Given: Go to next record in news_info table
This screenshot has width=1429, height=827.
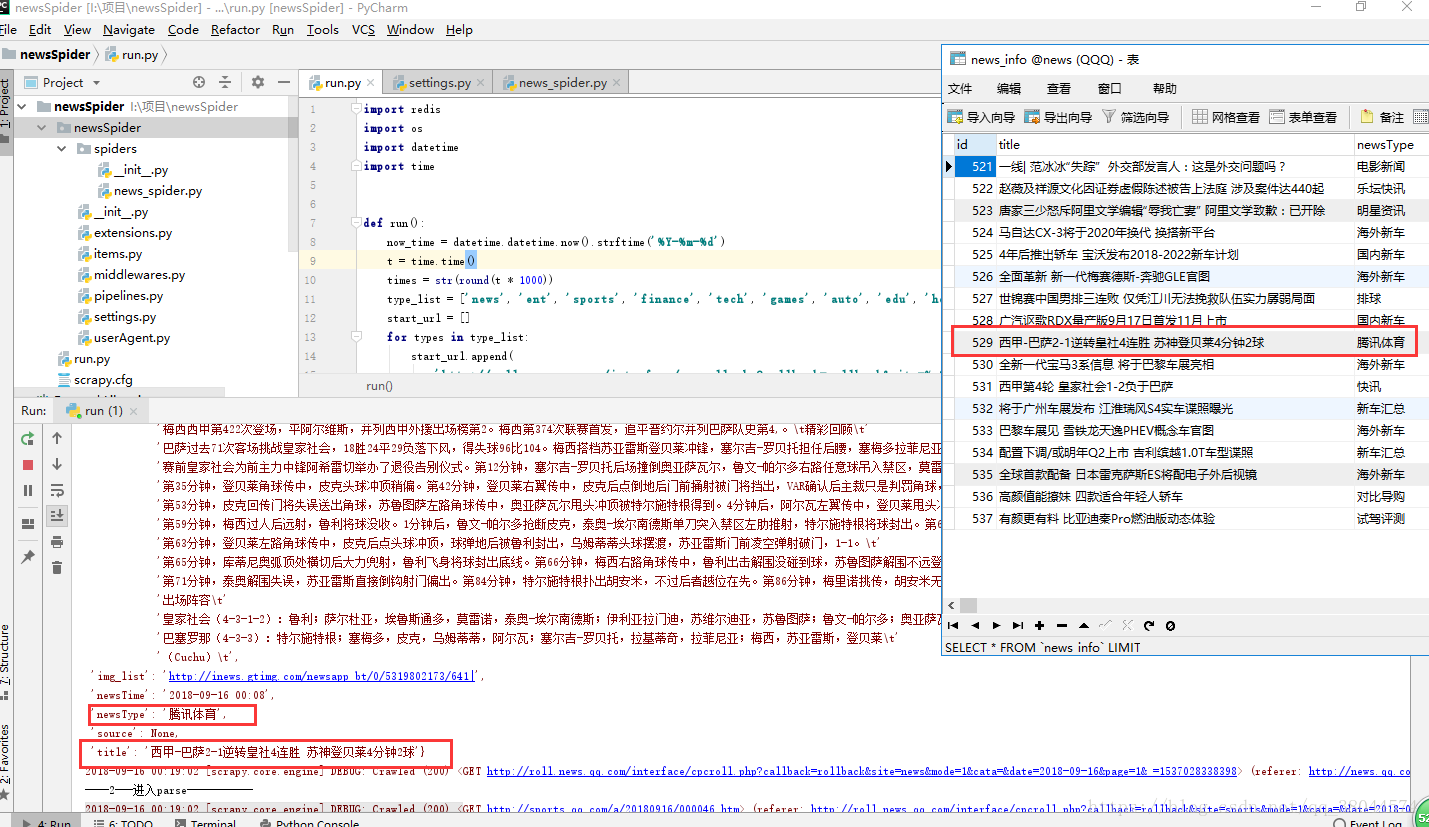Looking at the screenshot, I should pos(996,625).
